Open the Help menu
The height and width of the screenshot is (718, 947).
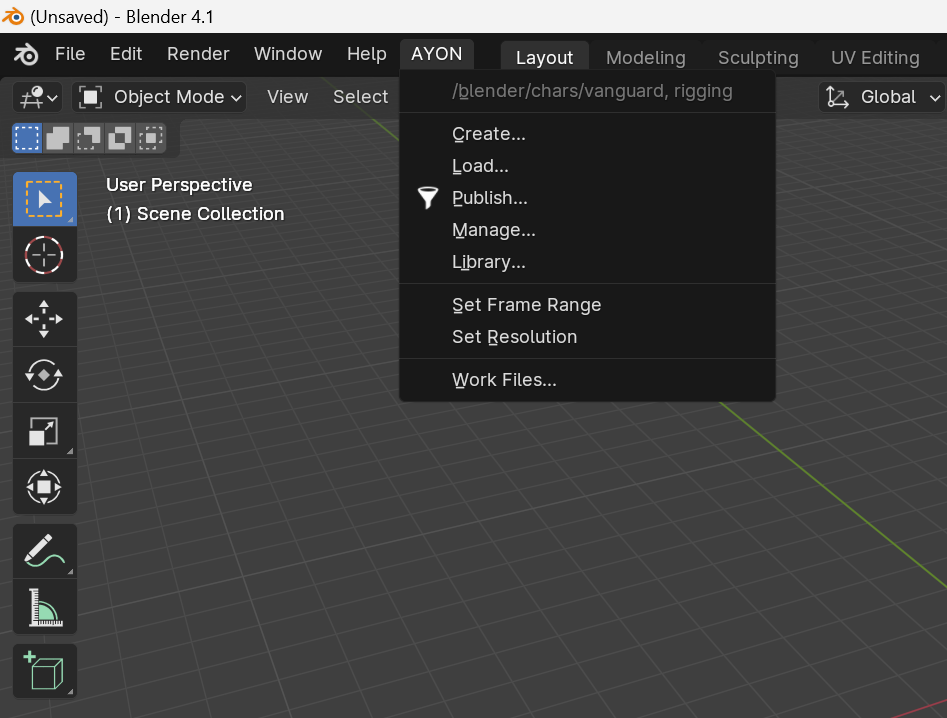pyautogui.click(x=367, y=54)
